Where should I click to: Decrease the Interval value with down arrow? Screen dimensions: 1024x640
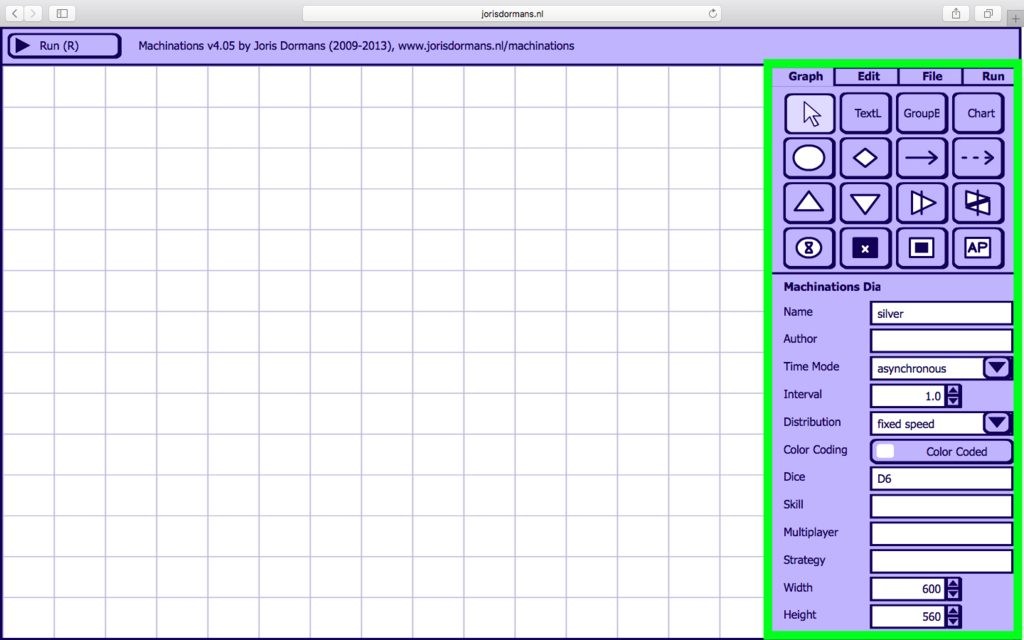coord(953,401)
